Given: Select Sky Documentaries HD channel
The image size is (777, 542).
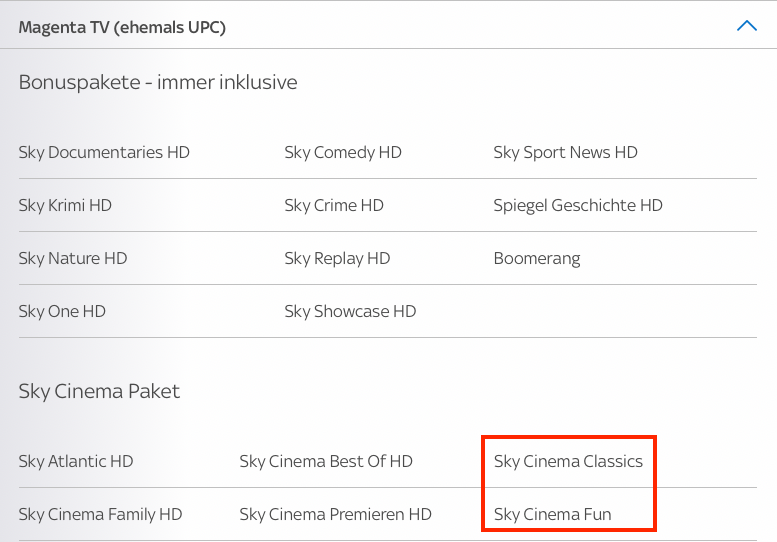Looking at the screenshot, I should pyautogui.click(x=104, y=152).
